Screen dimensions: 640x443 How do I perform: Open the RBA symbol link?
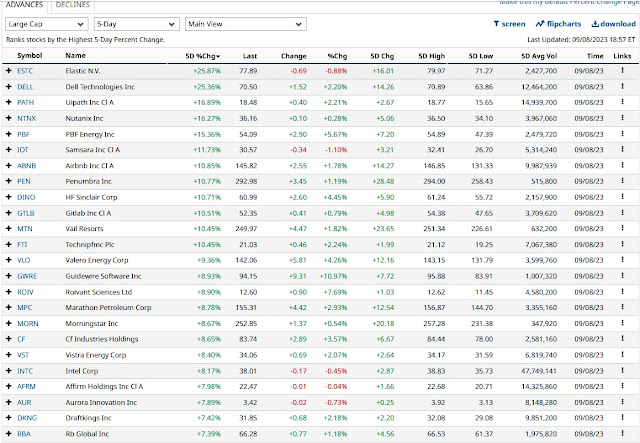click(x=24, y=434)
